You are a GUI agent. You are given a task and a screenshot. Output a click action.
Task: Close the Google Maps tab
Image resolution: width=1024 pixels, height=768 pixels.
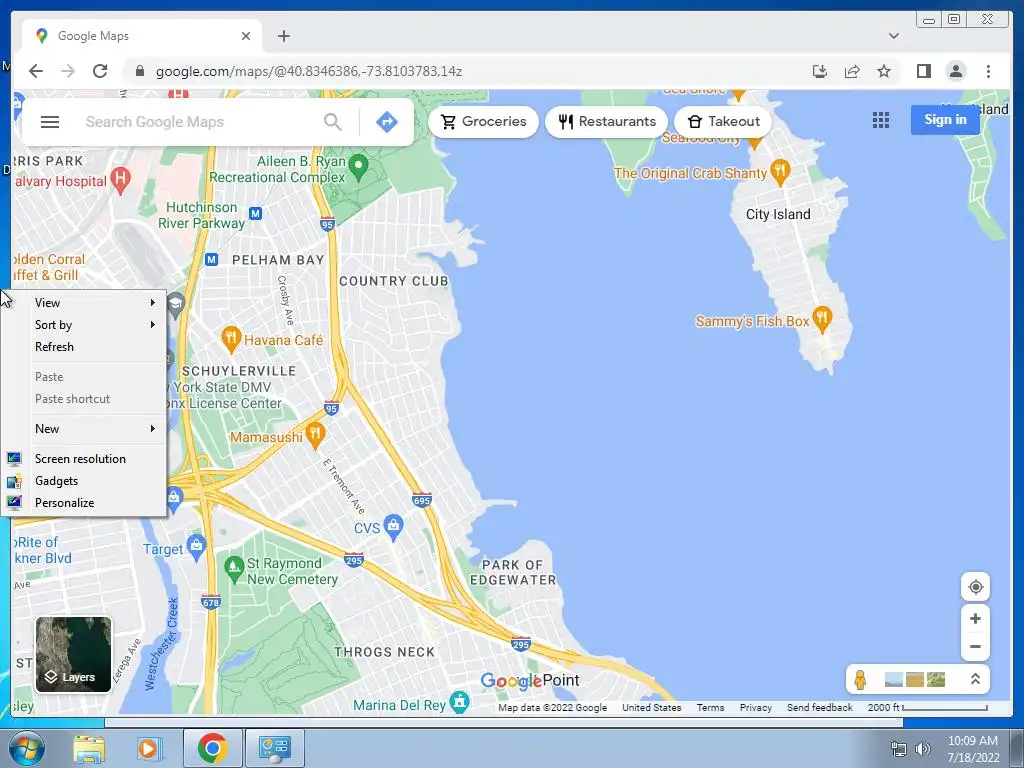pos(246,36)
